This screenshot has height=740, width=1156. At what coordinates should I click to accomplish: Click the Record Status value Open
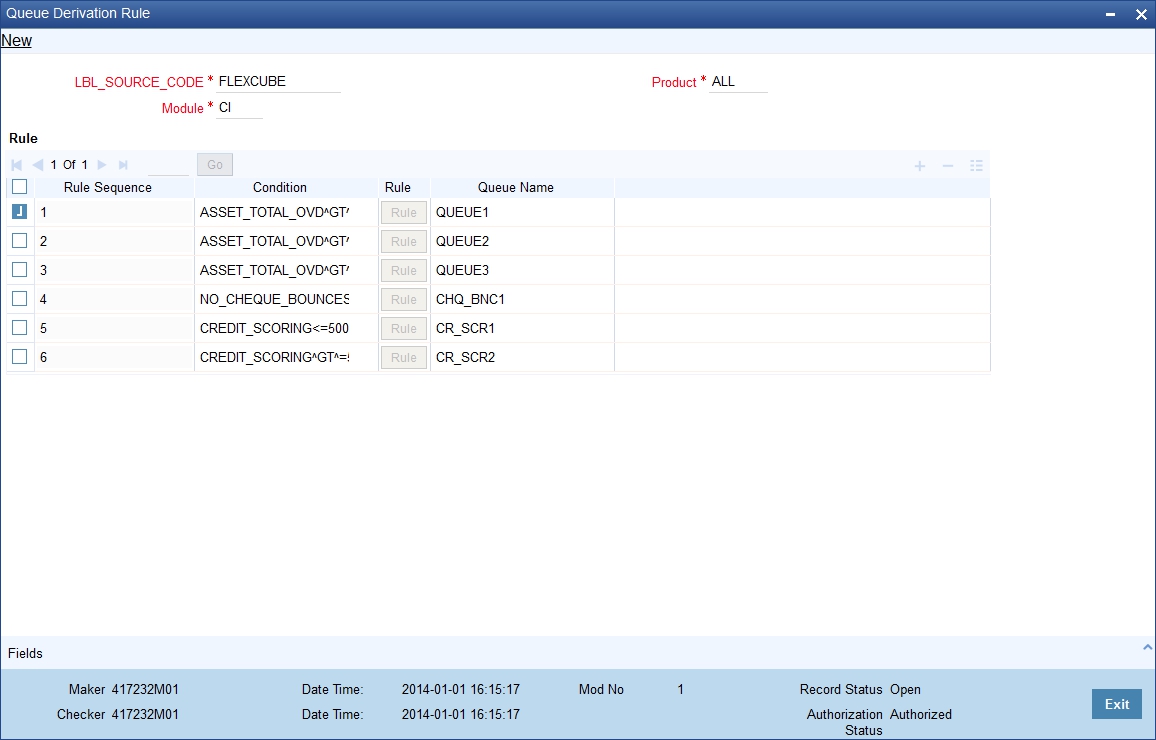[x=905, y=690]
